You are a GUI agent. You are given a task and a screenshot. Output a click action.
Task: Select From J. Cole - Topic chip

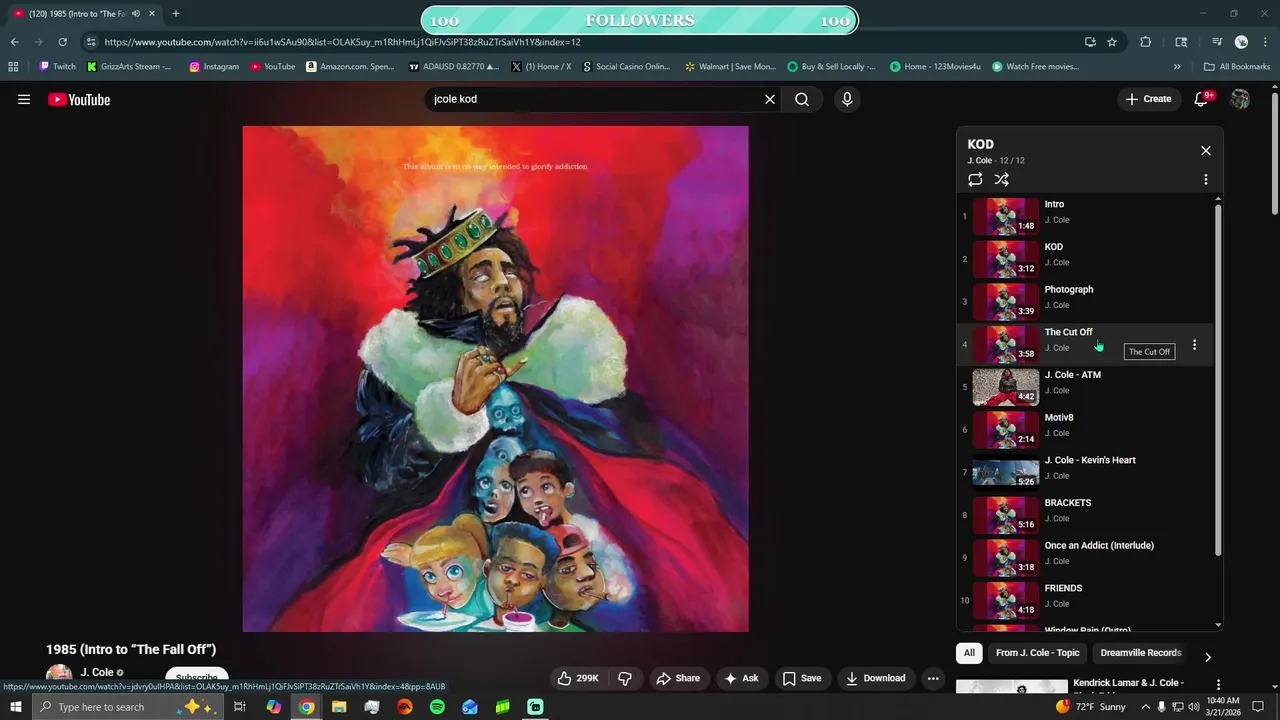(x=1038, y=653)
